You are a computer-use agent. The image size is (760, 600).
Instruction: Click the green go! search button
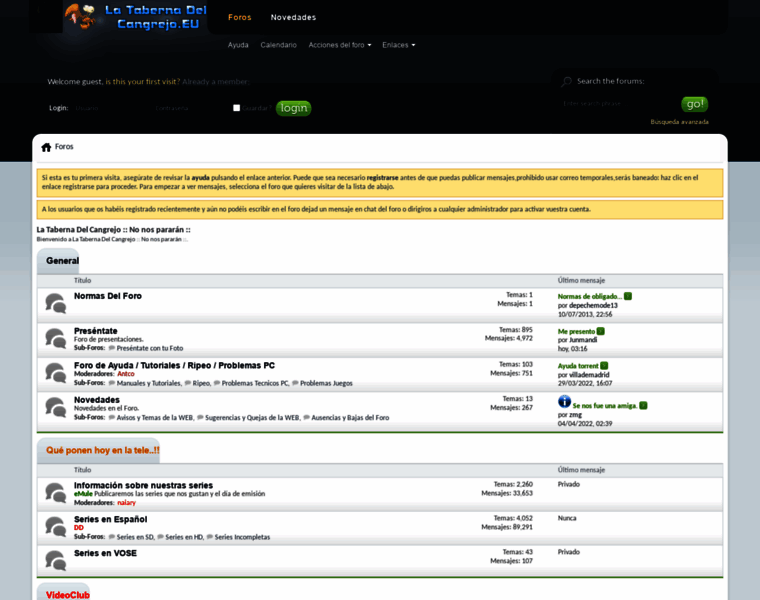coord(695,104)
